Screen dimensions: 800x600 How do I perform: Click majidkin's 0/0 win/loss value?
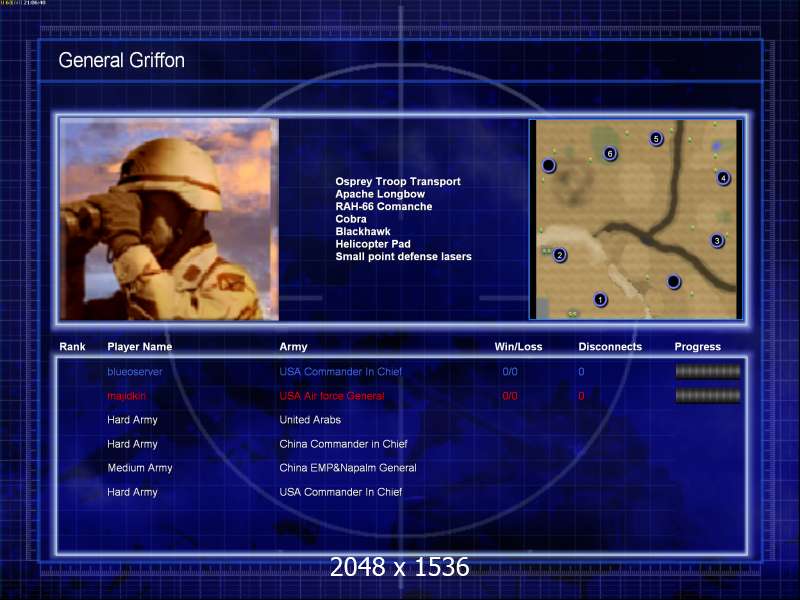point(510,395)
